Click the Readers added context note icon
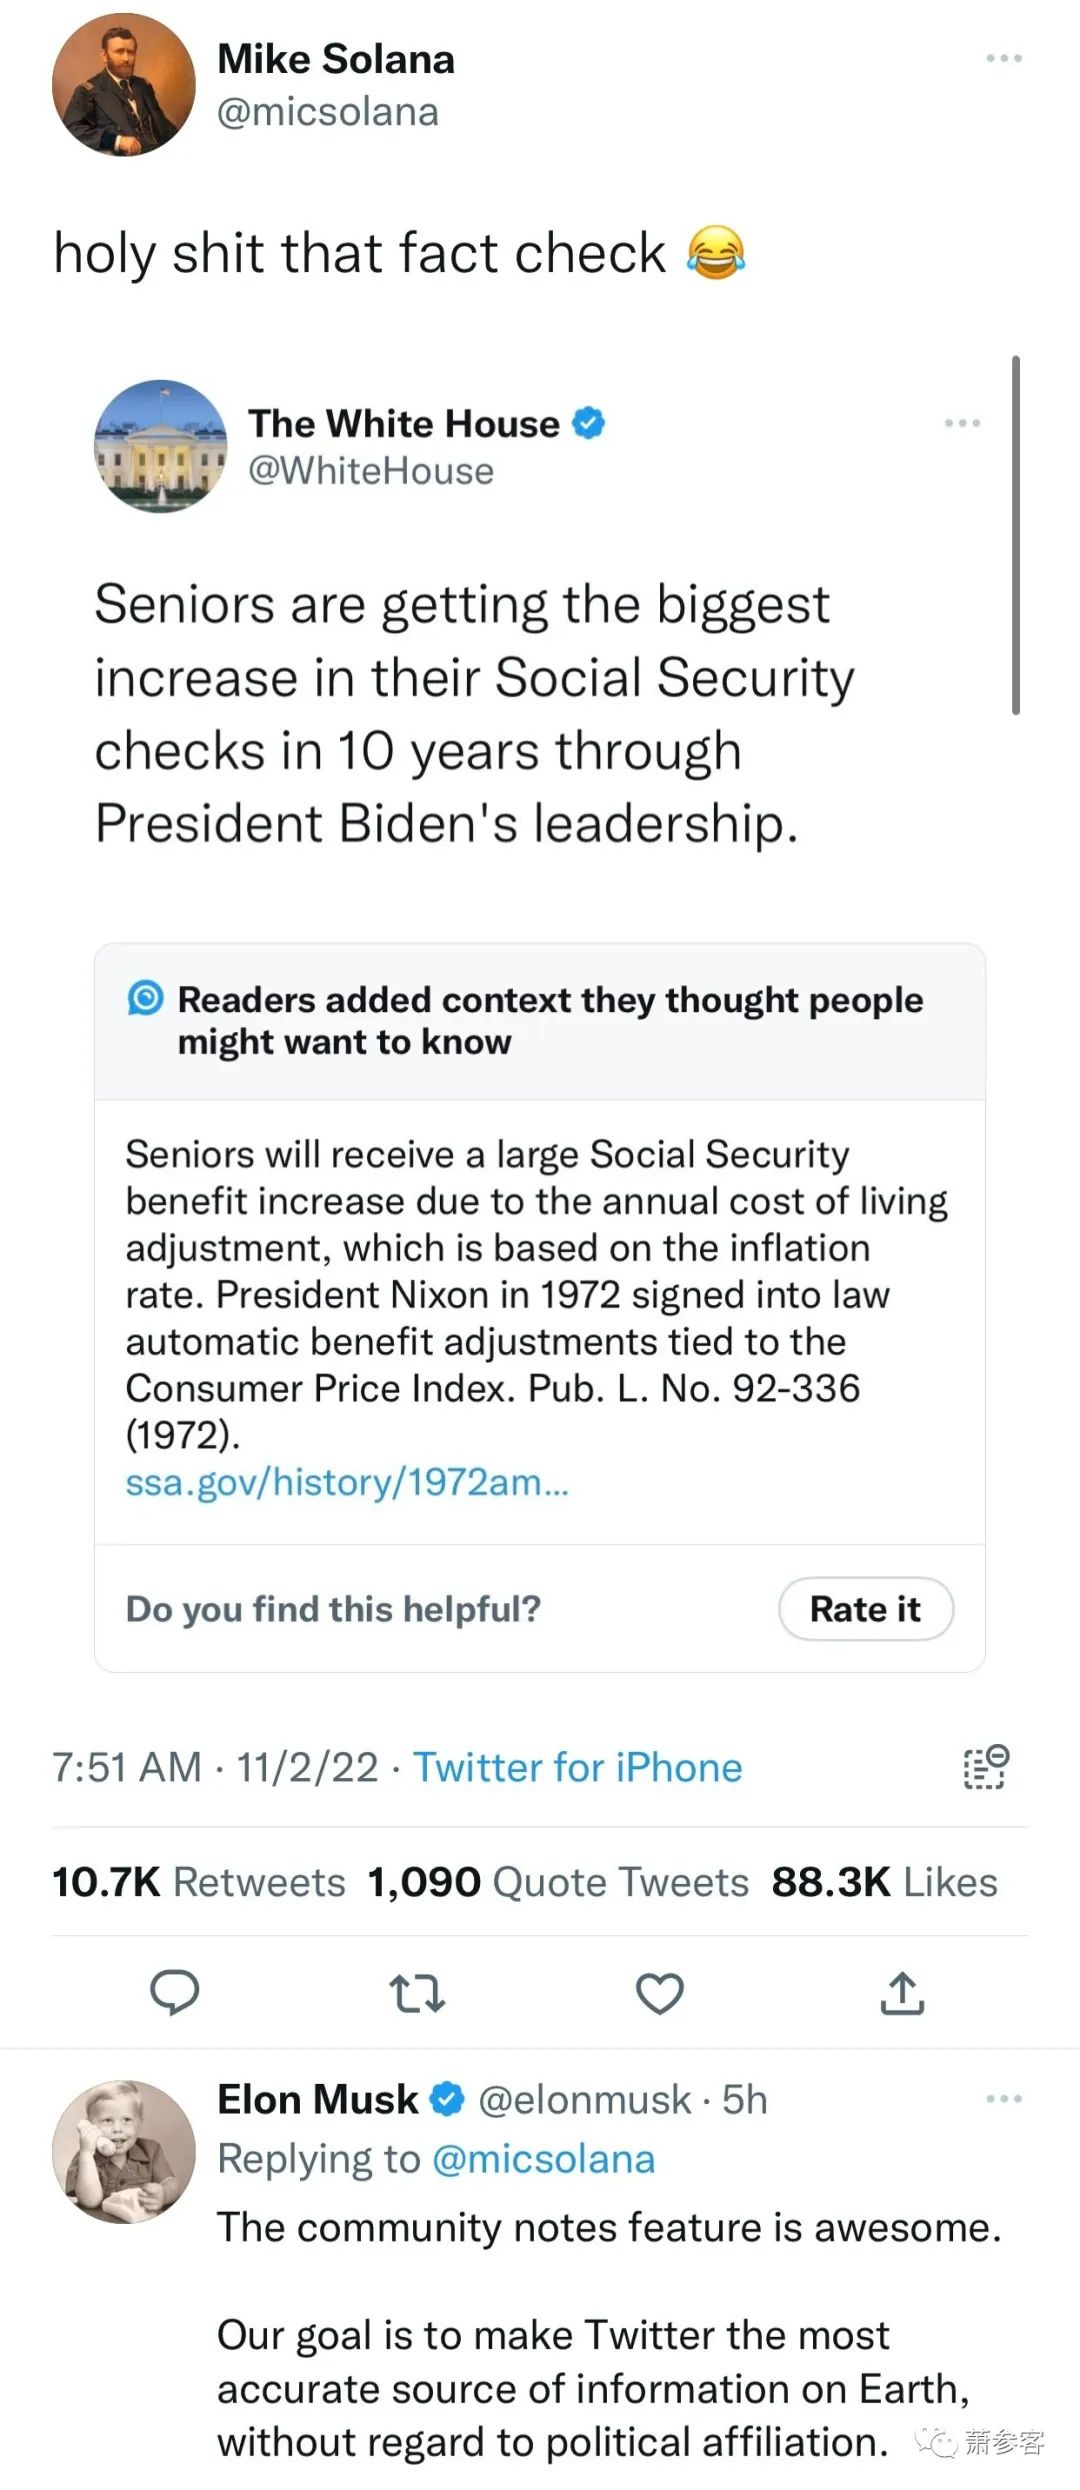1080x2490 pixels. (145, 998)
